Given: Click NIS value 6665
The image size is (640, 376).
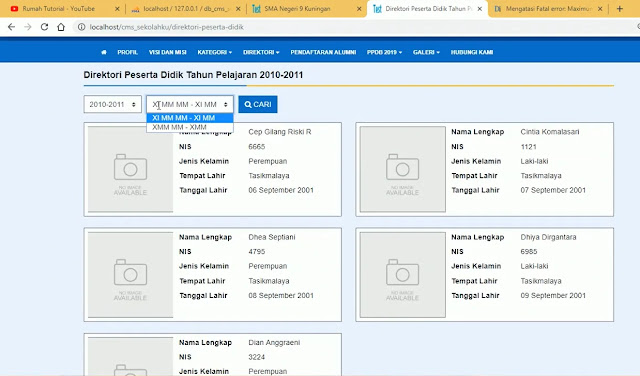Looking at the screenshot, I should [256, 147].
